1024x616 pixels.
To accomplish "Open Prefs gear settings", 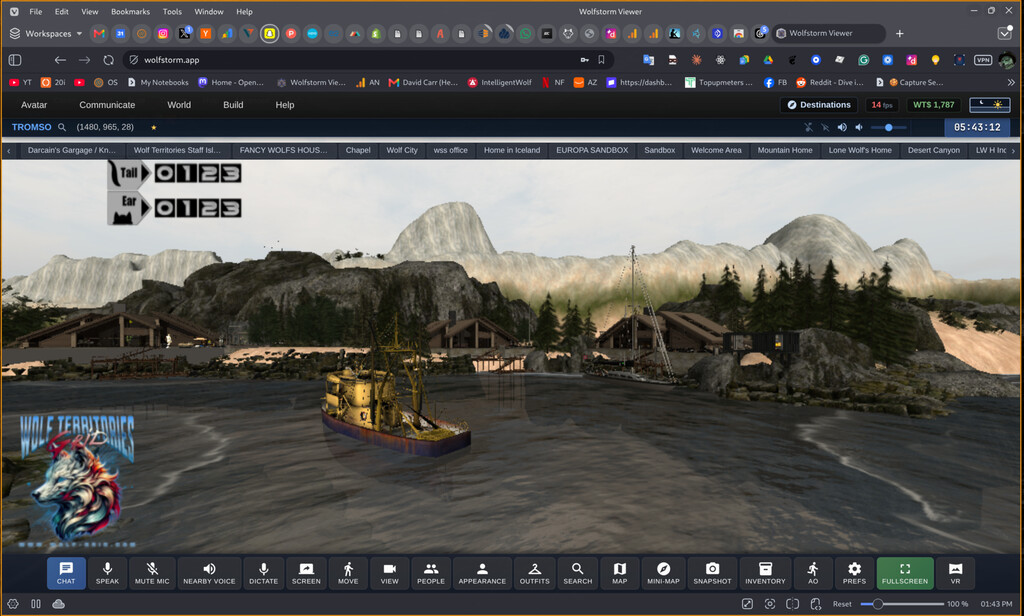I will tap(854, 573).
